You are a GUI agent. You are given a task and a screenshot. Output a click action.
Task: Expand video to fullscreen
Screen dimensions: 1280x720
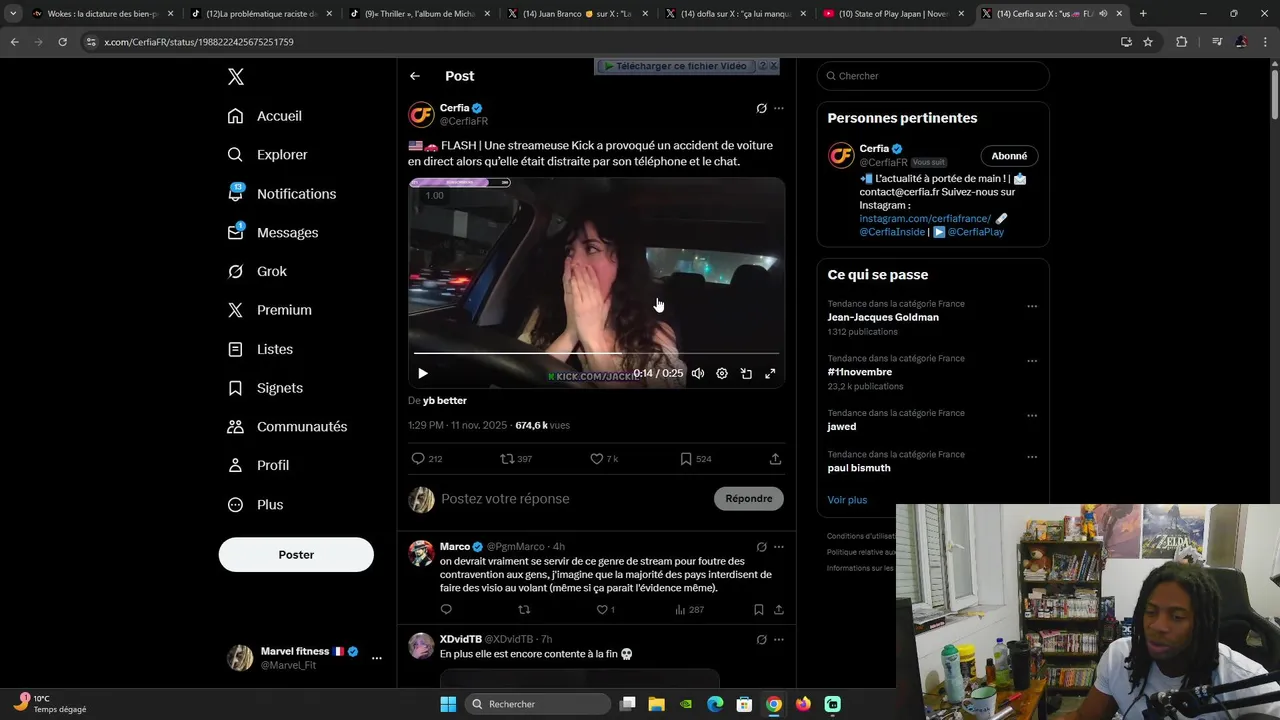click(x=770, y=373)
